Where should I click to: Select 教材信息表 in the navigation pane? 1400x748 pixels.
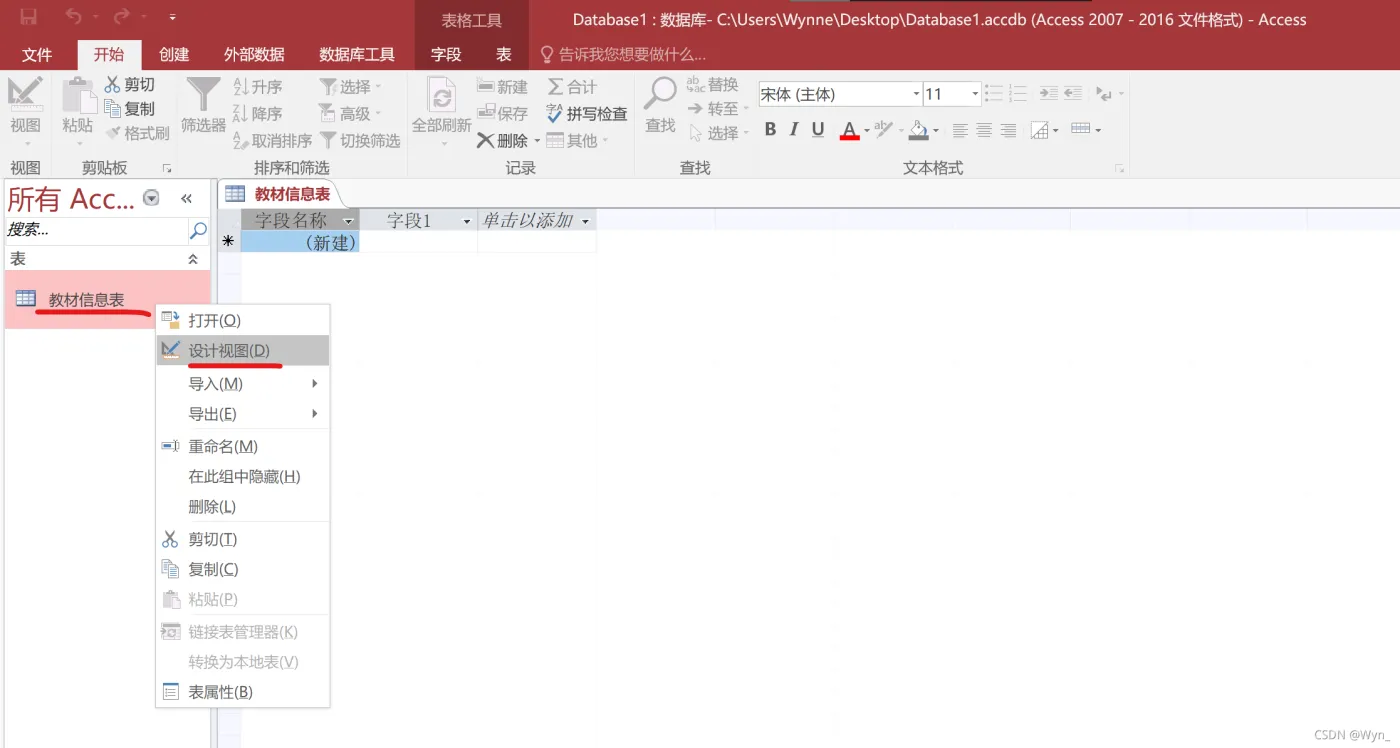pos(107,299)
